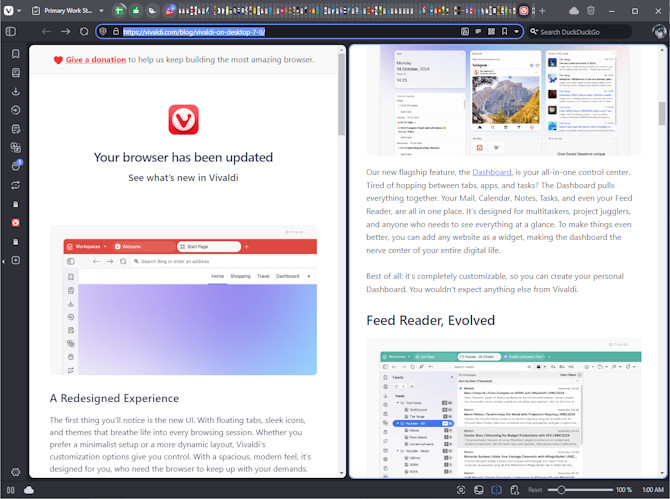
Task: Open the Dashboard link in article
Action: click(491, 172)
